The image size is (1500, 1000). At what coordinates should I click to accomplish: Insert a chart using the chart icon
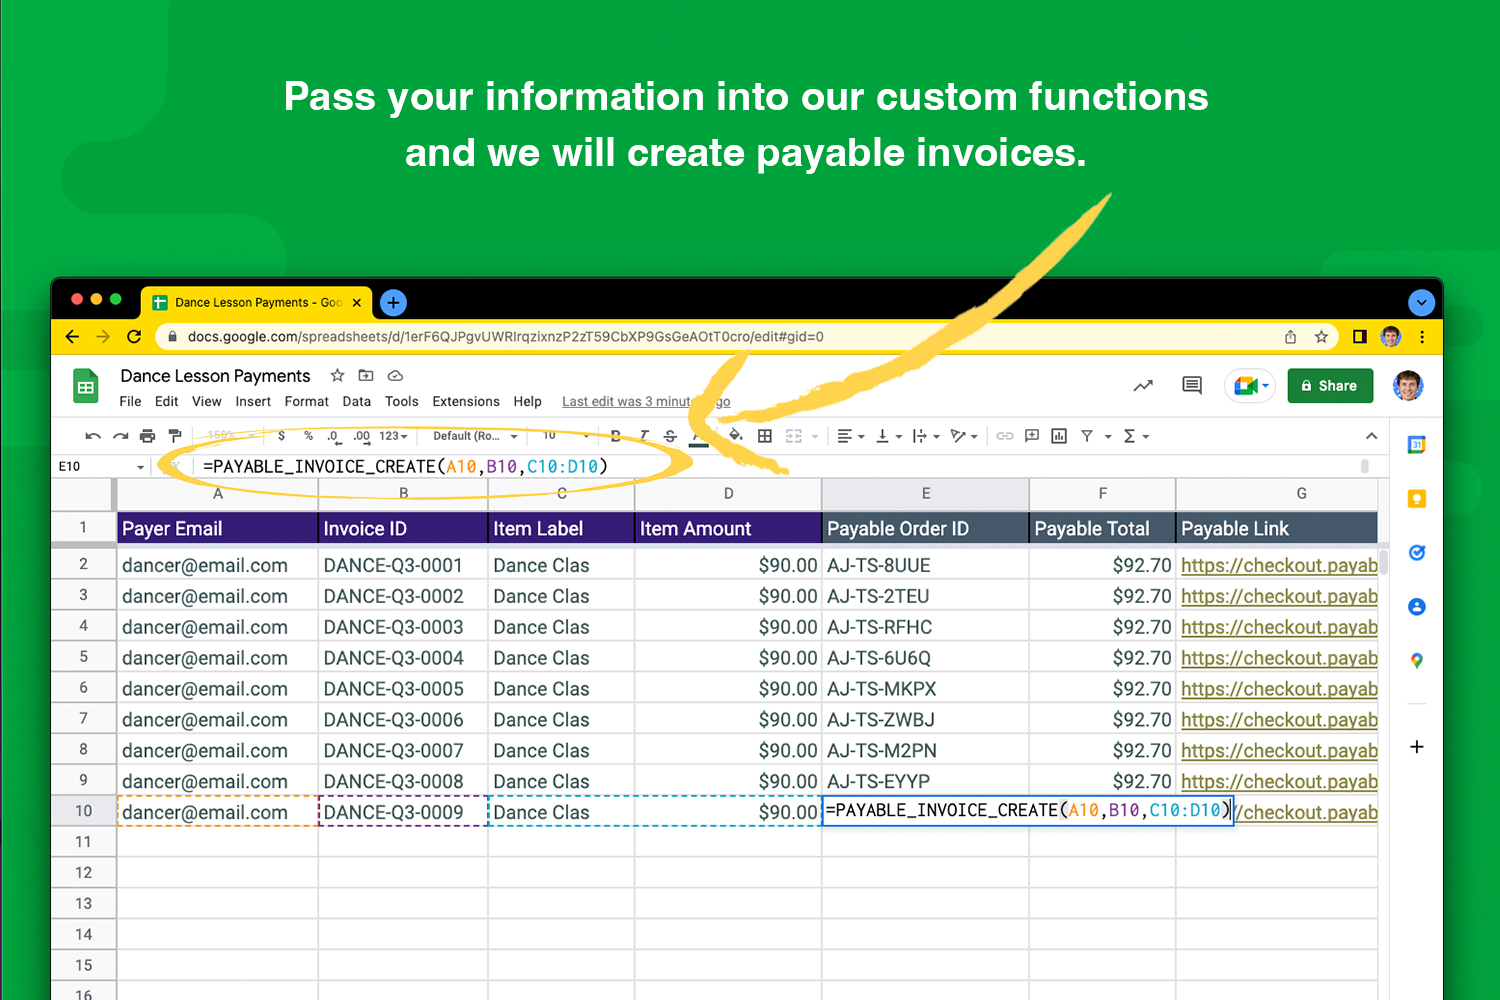pyautogui.click(x=1059, y=436)
